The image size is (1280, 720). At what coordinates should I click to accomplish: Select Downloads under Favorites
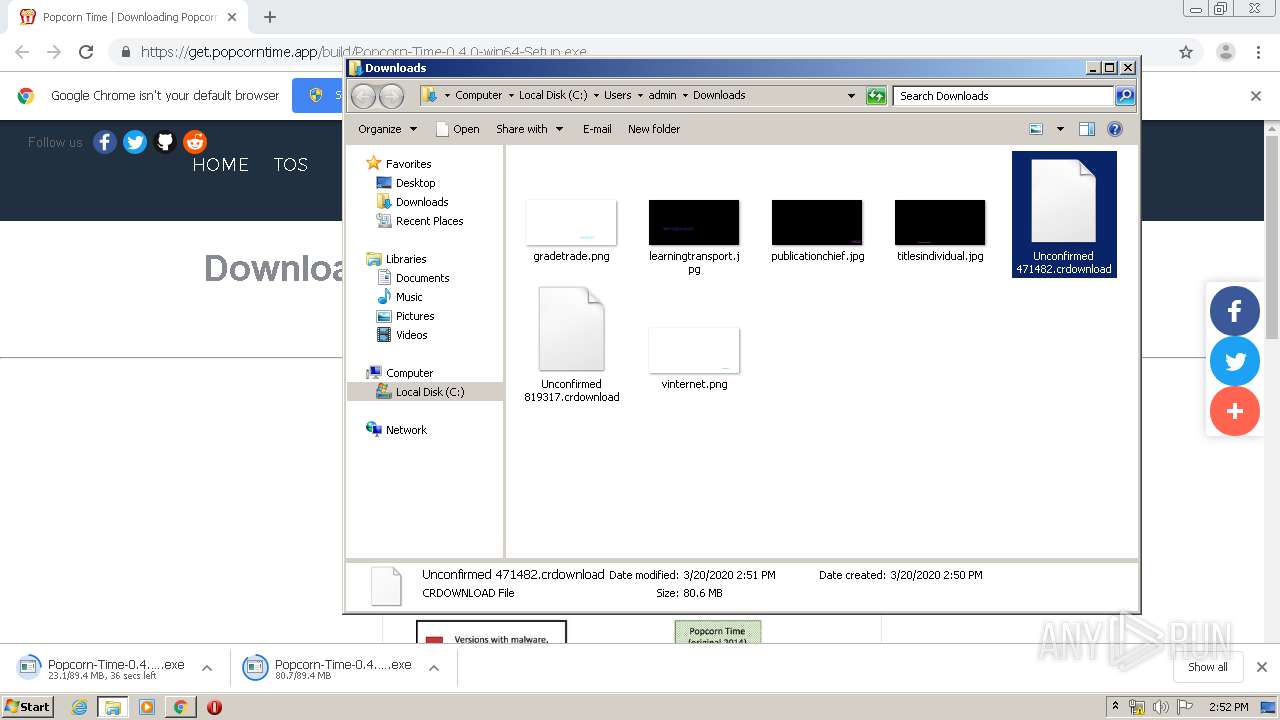pos(421,202)
